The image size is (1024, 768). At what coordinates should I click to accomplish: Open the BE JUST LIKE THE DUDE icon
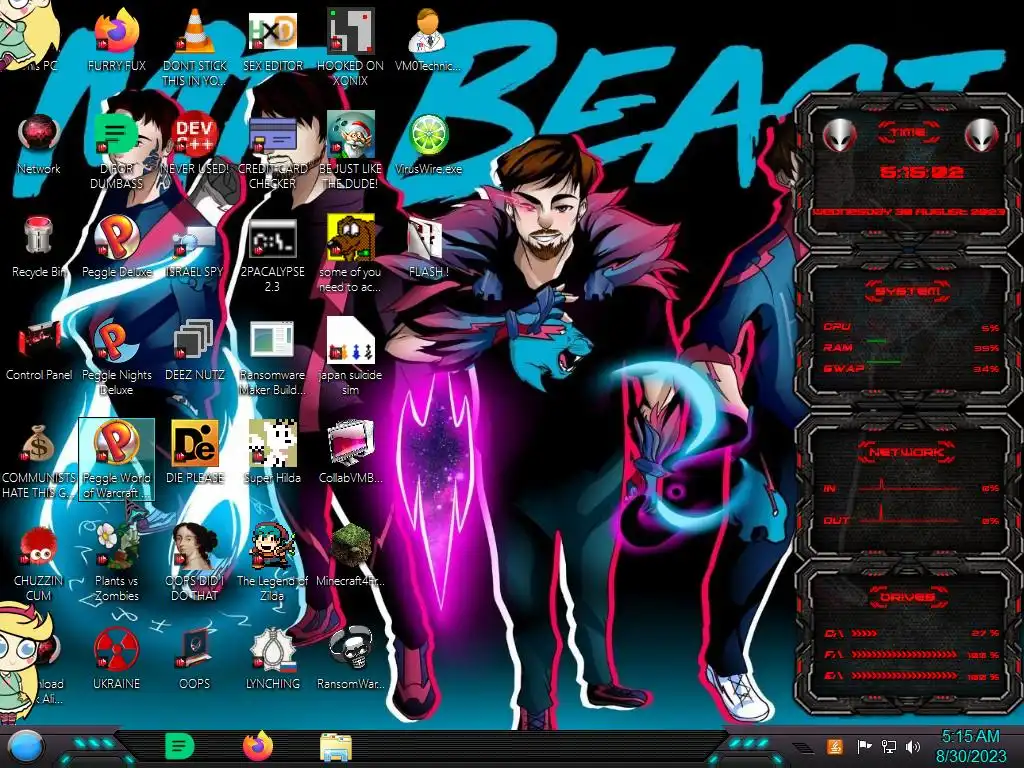click(350, 135)
